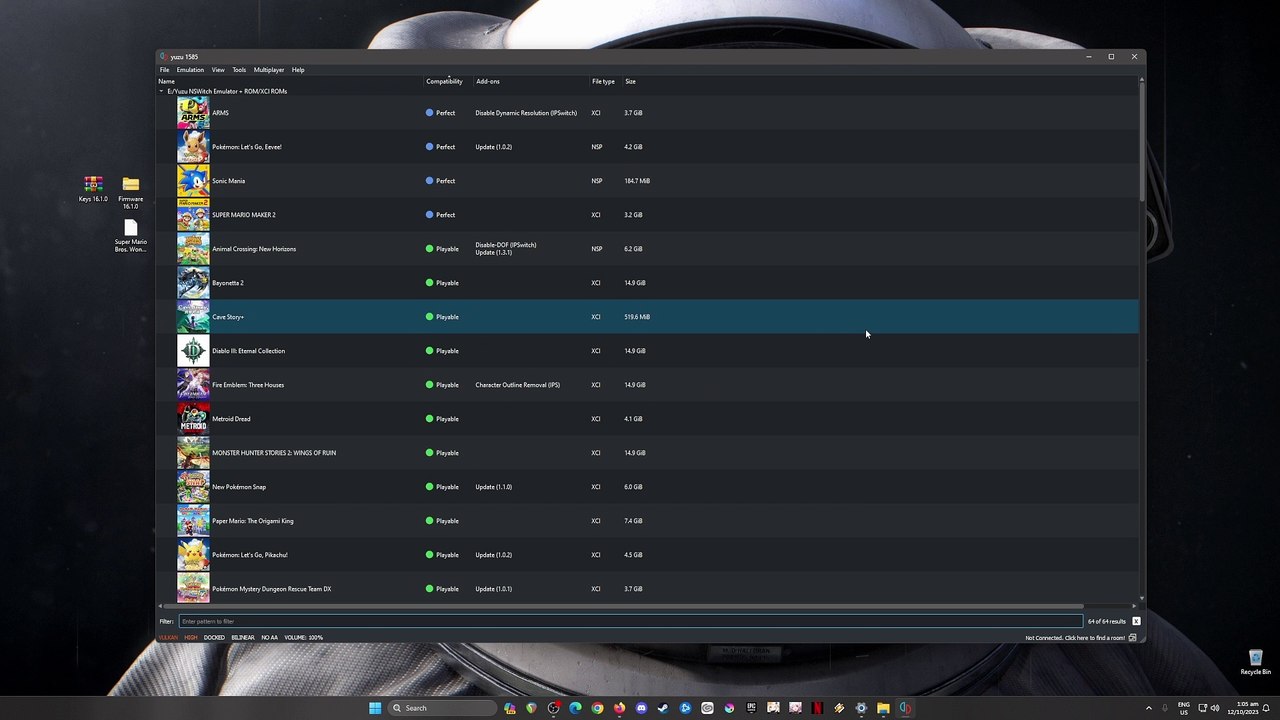Open the Emulation menu

(x=190, y=70)
